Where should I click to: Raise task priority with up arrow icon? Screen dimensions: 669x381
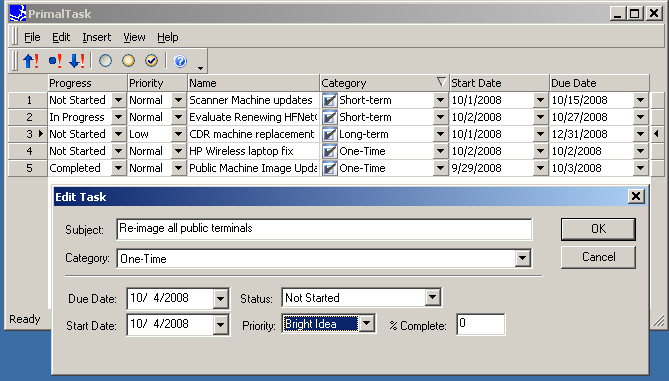point(31,61)
